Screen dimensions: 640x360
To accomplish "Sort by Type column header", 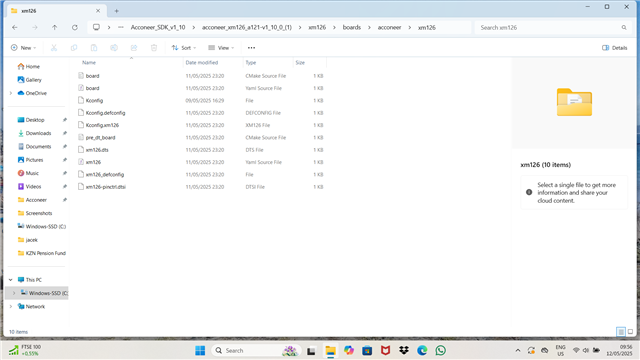I will coord(251,62).
